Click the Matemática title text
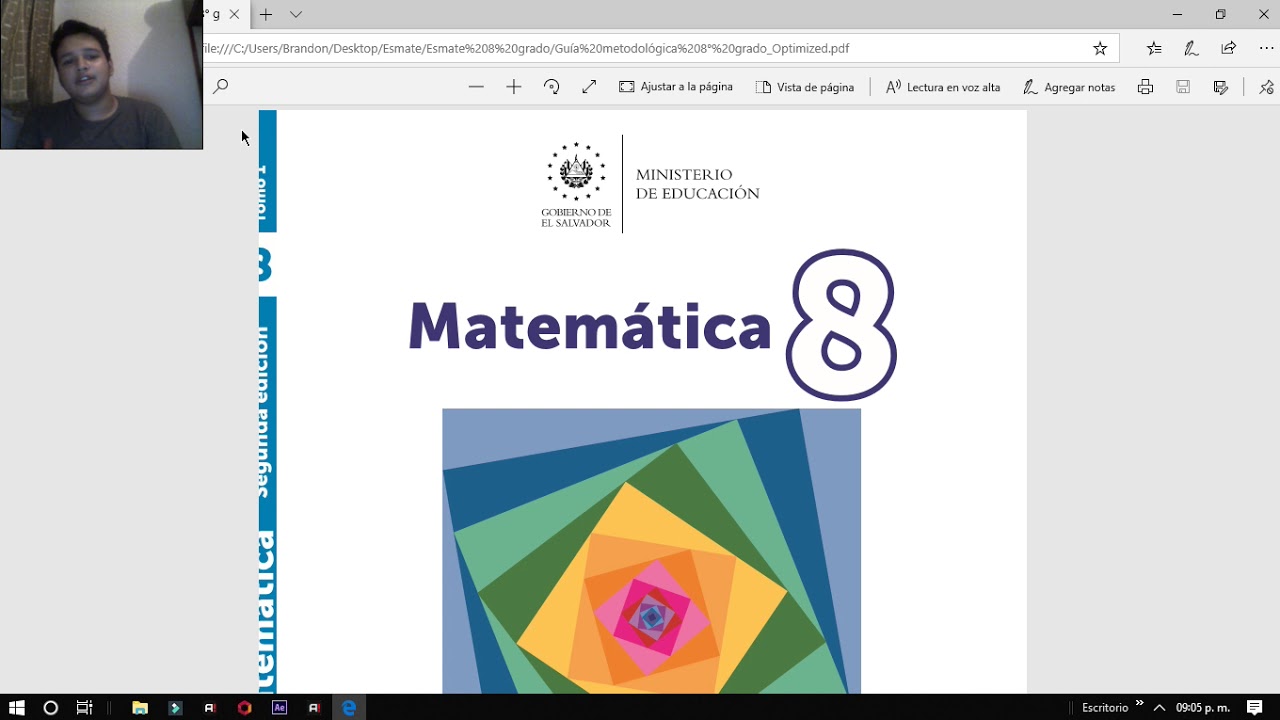Image resolution: width=1280 pixels, height=720 pixels. 590,325
